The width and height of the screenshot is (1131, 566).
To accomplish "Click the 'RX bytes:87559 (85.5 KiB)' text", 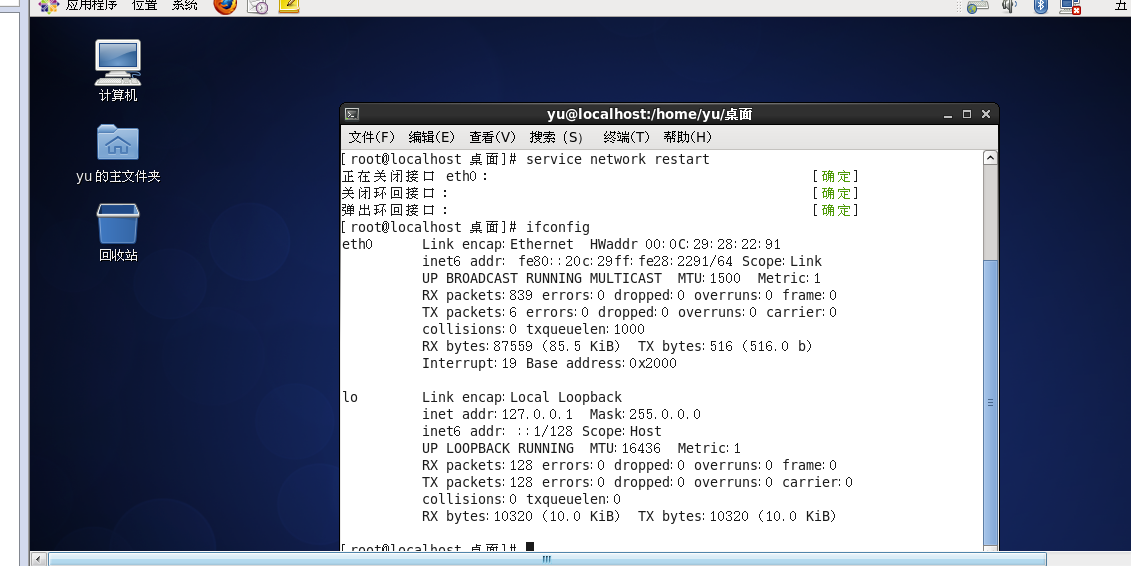I will (522, 347).
